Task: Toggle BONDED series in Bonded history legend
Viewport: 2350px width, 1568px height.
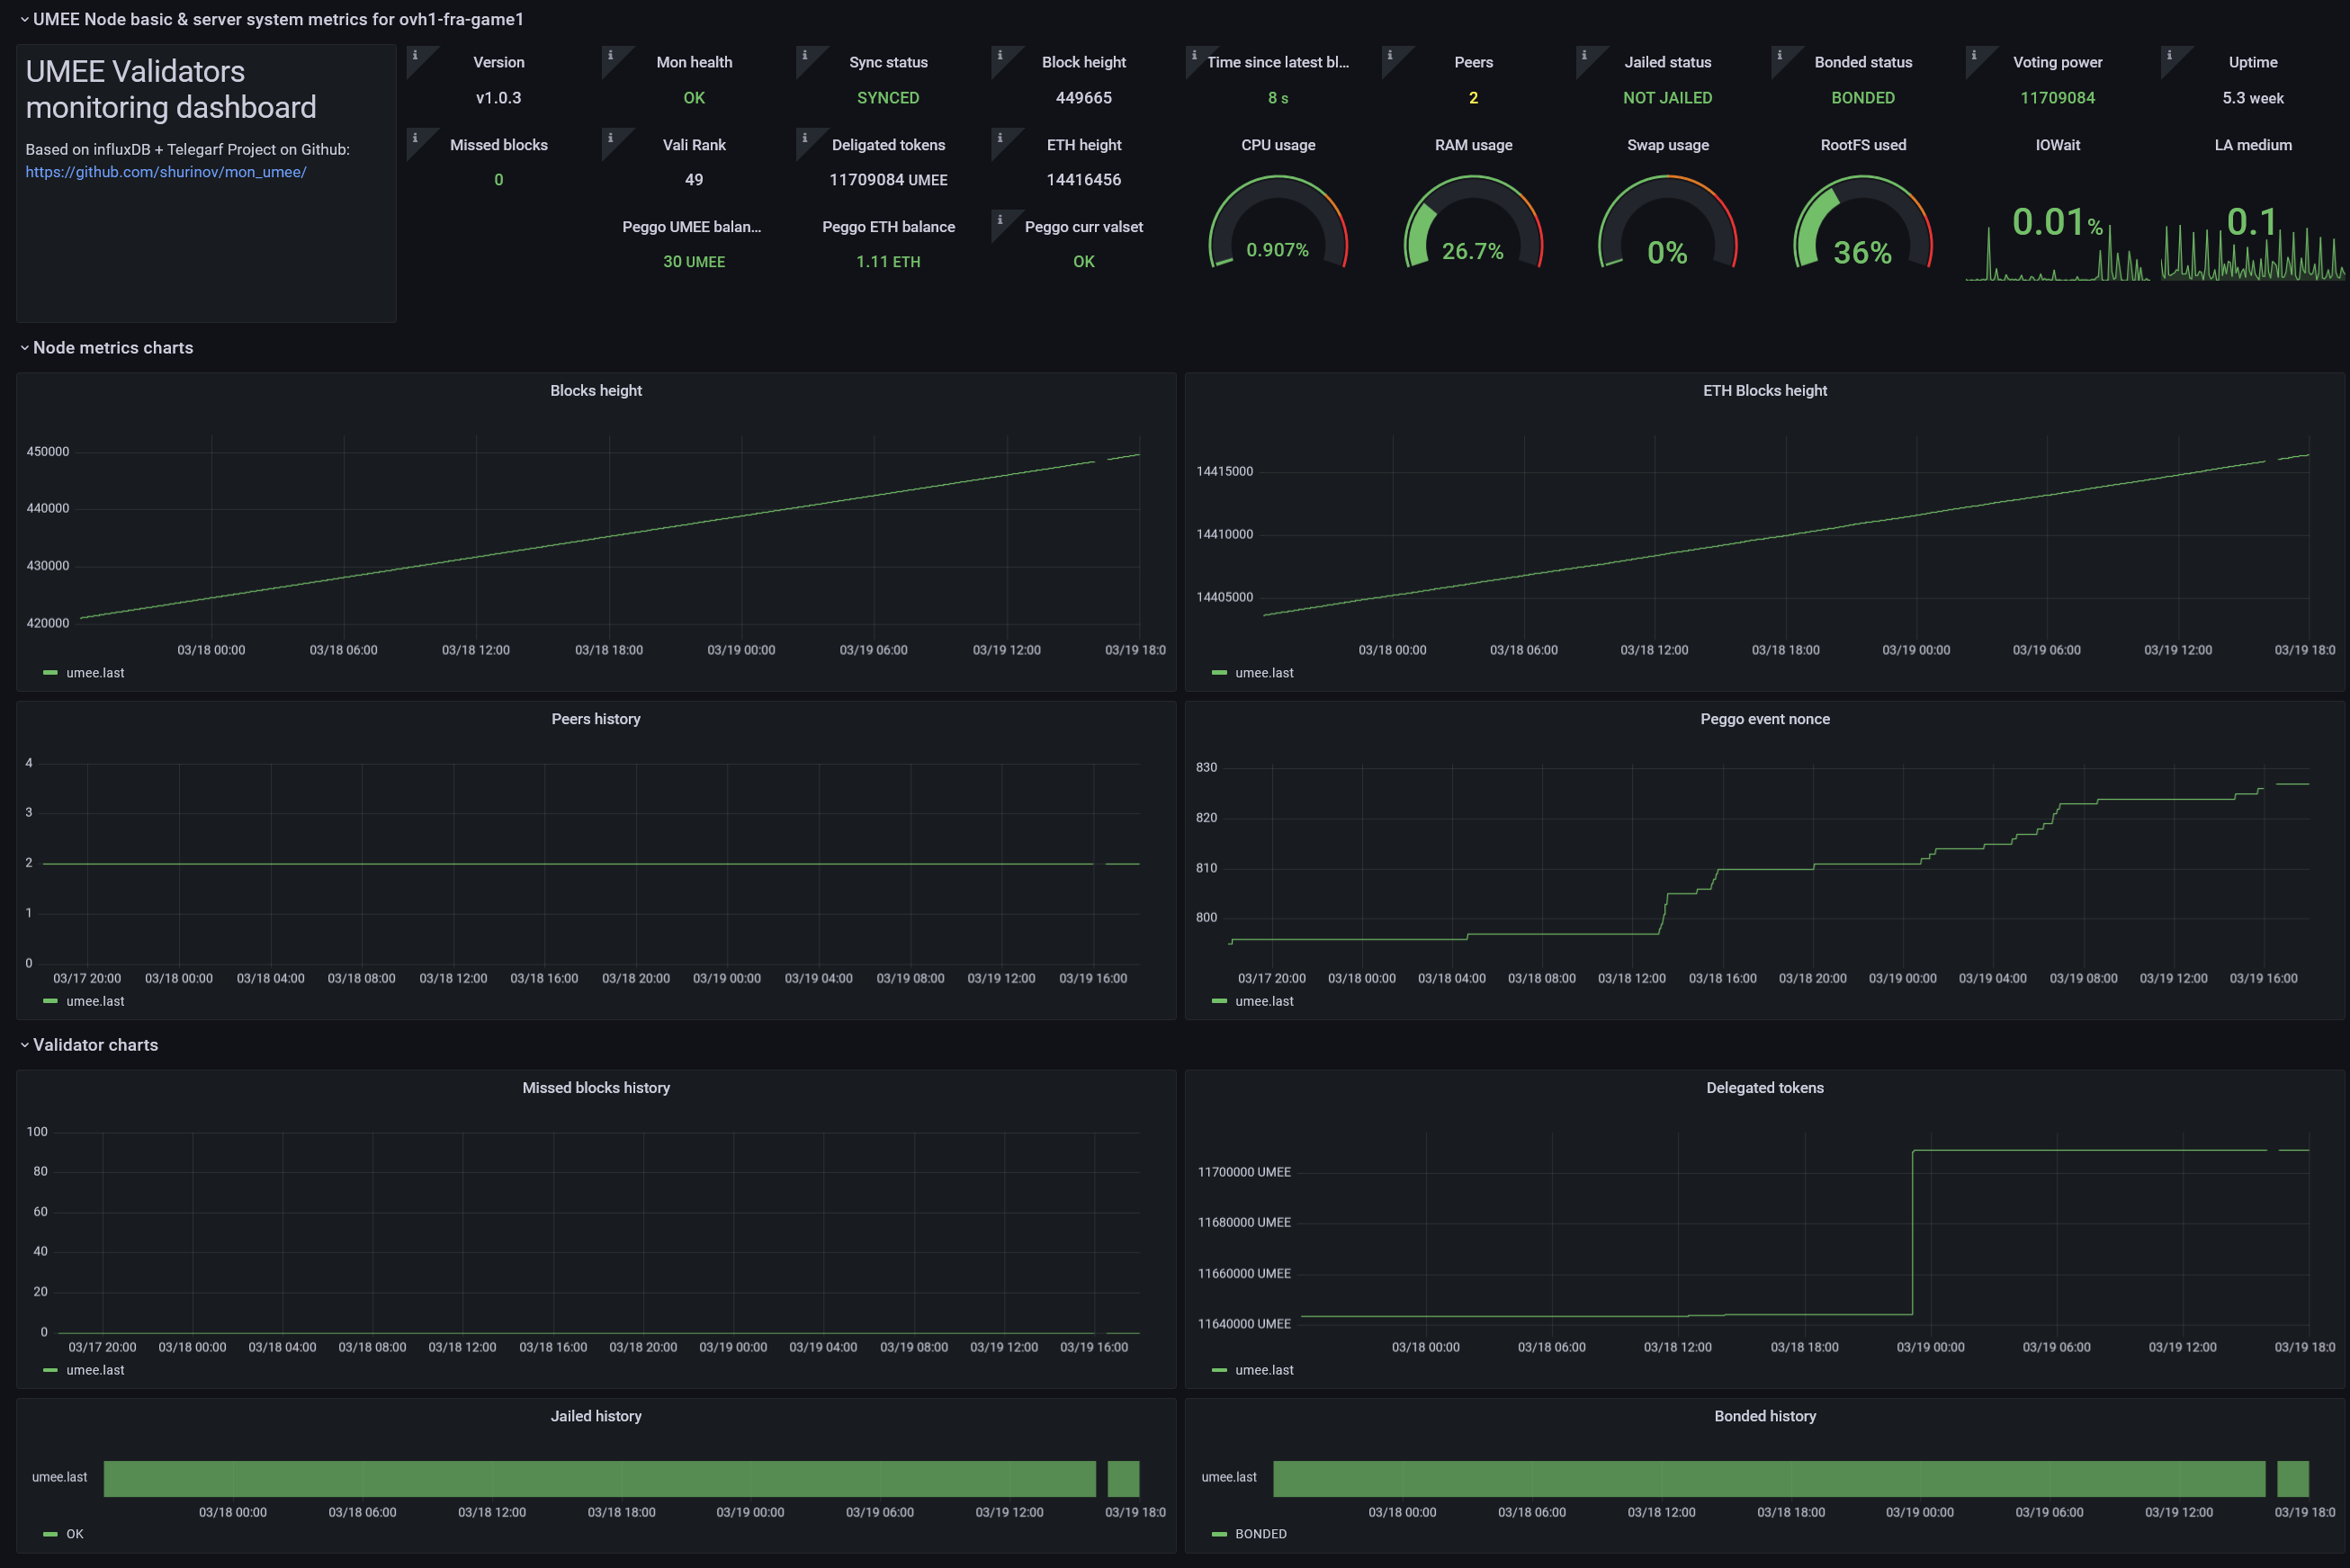Action: click(x=1260, y=1534)
